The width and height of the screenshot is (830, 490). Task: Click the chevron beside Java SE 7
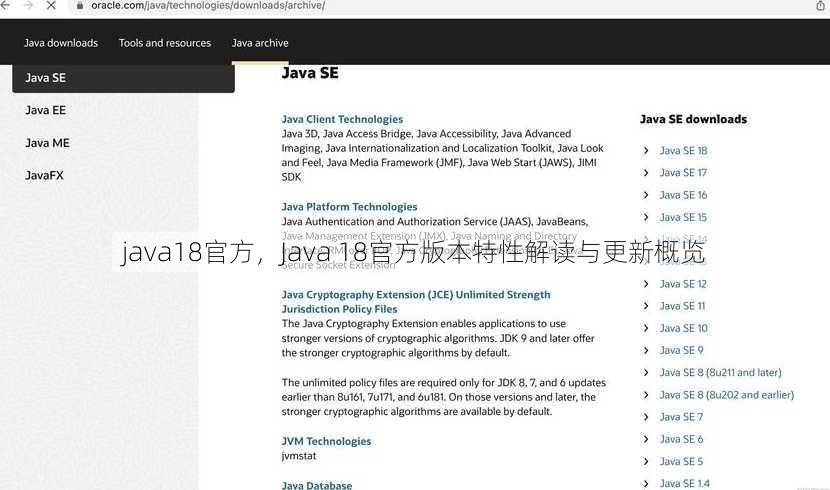click(x=646, y=417)
